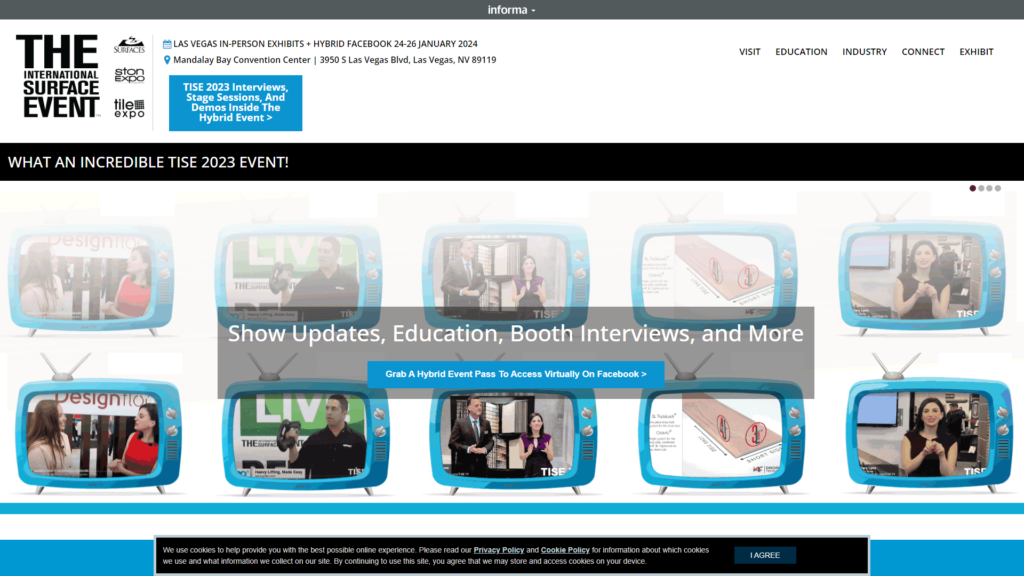Click The International Surface Event logo
The image size is (1024, 576).
(58, 76)
